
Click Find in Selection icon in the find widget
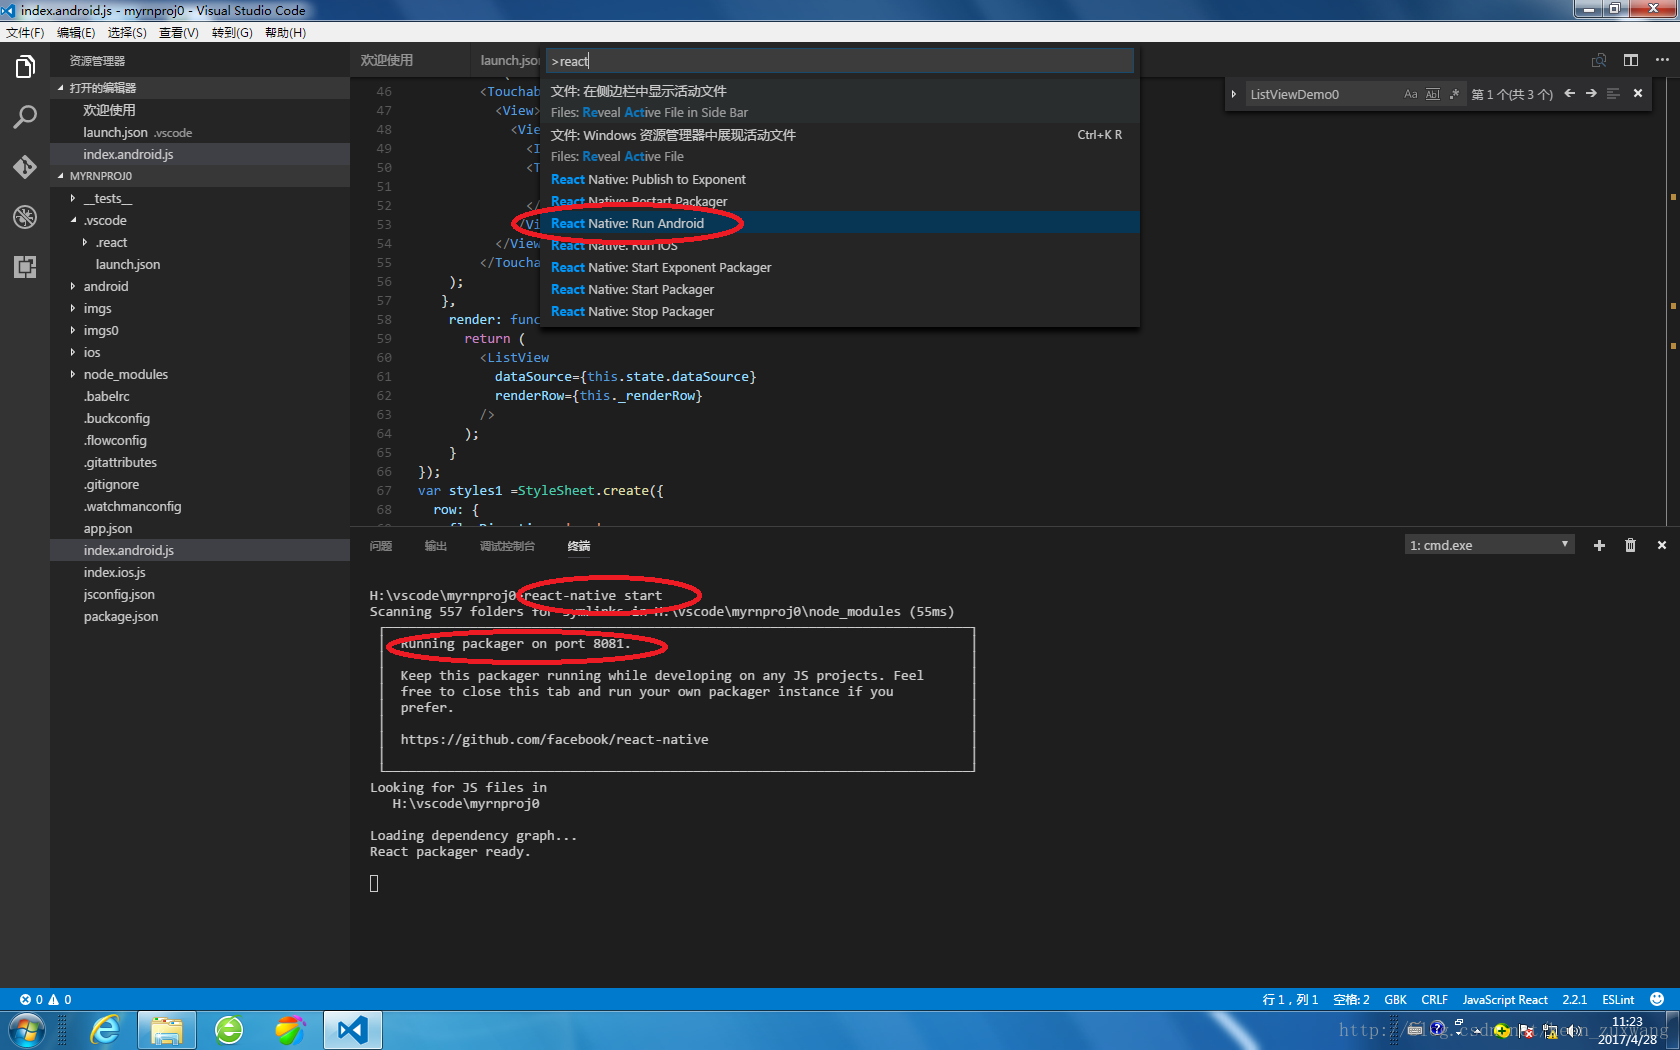[1613, 94]
